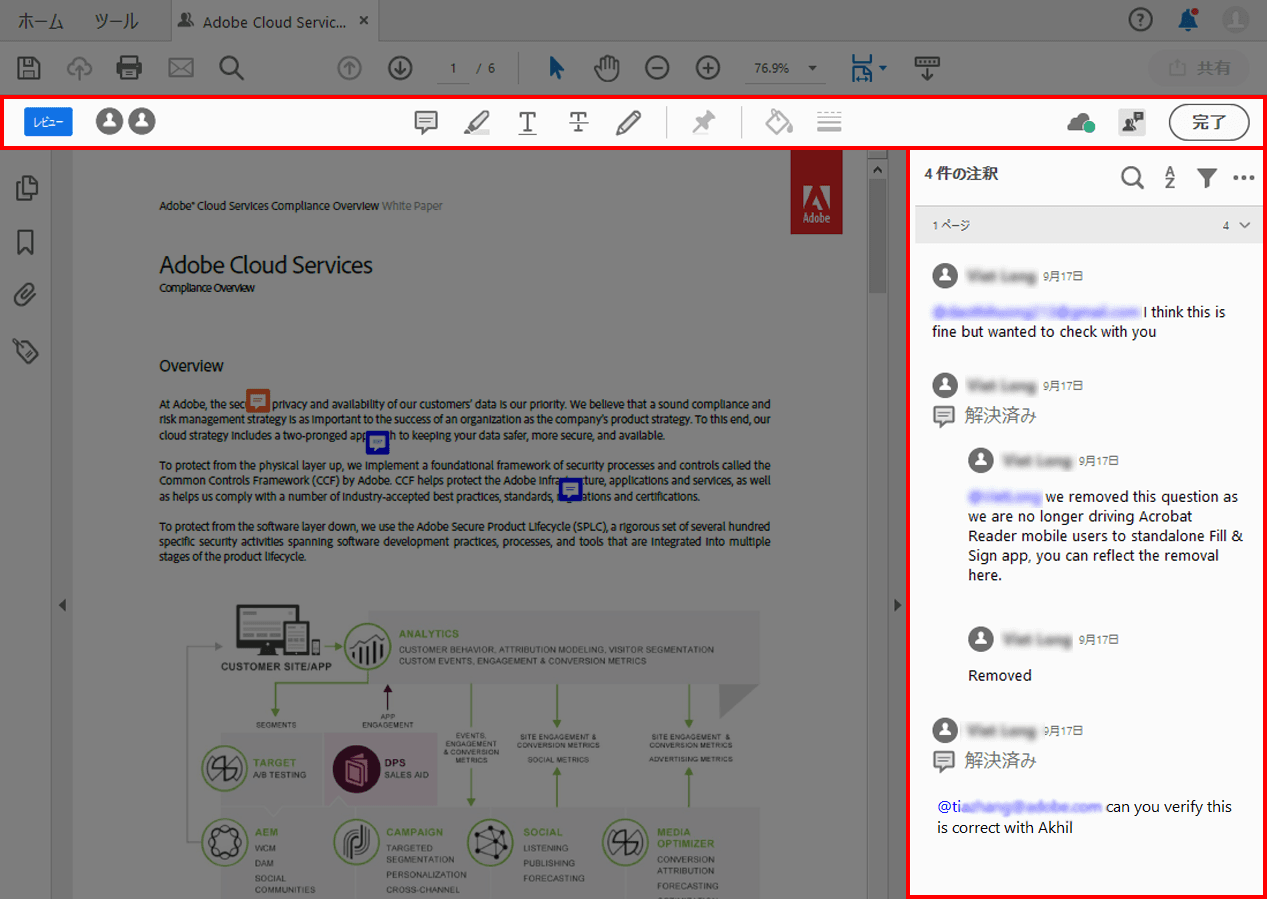Open the comments panel overflow menu
The image size is (1267, 899).
click(x=1243, y=177)
